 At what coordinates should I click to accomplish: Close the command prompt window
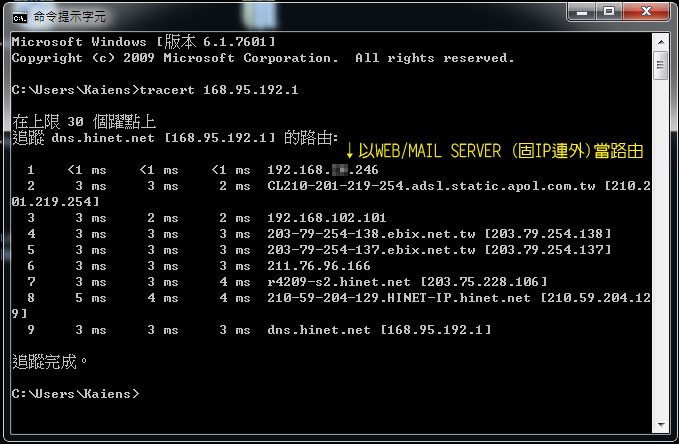click(648, 12)
